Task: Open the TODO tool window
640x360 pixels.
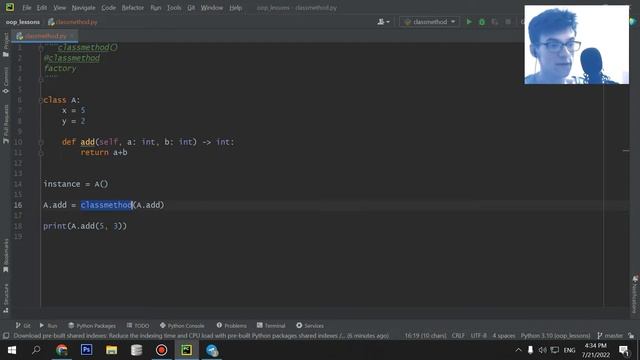Action: click(138, 325)
